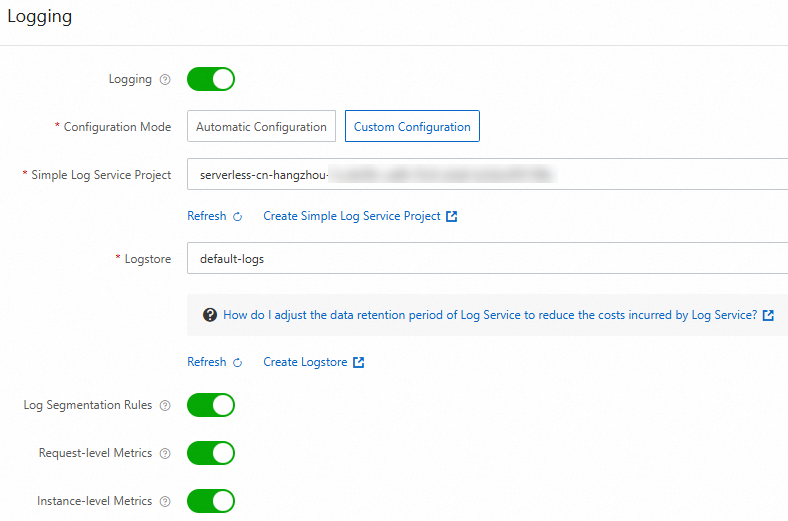Open help icon beside Request-level Metrics
788x521 pixels.
pos(165,453)
